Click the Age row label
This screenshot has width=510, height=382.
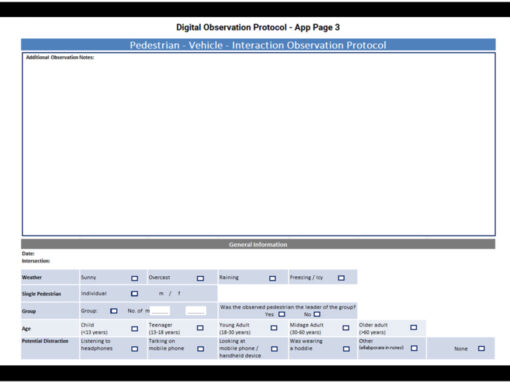(x=26, y=328)
